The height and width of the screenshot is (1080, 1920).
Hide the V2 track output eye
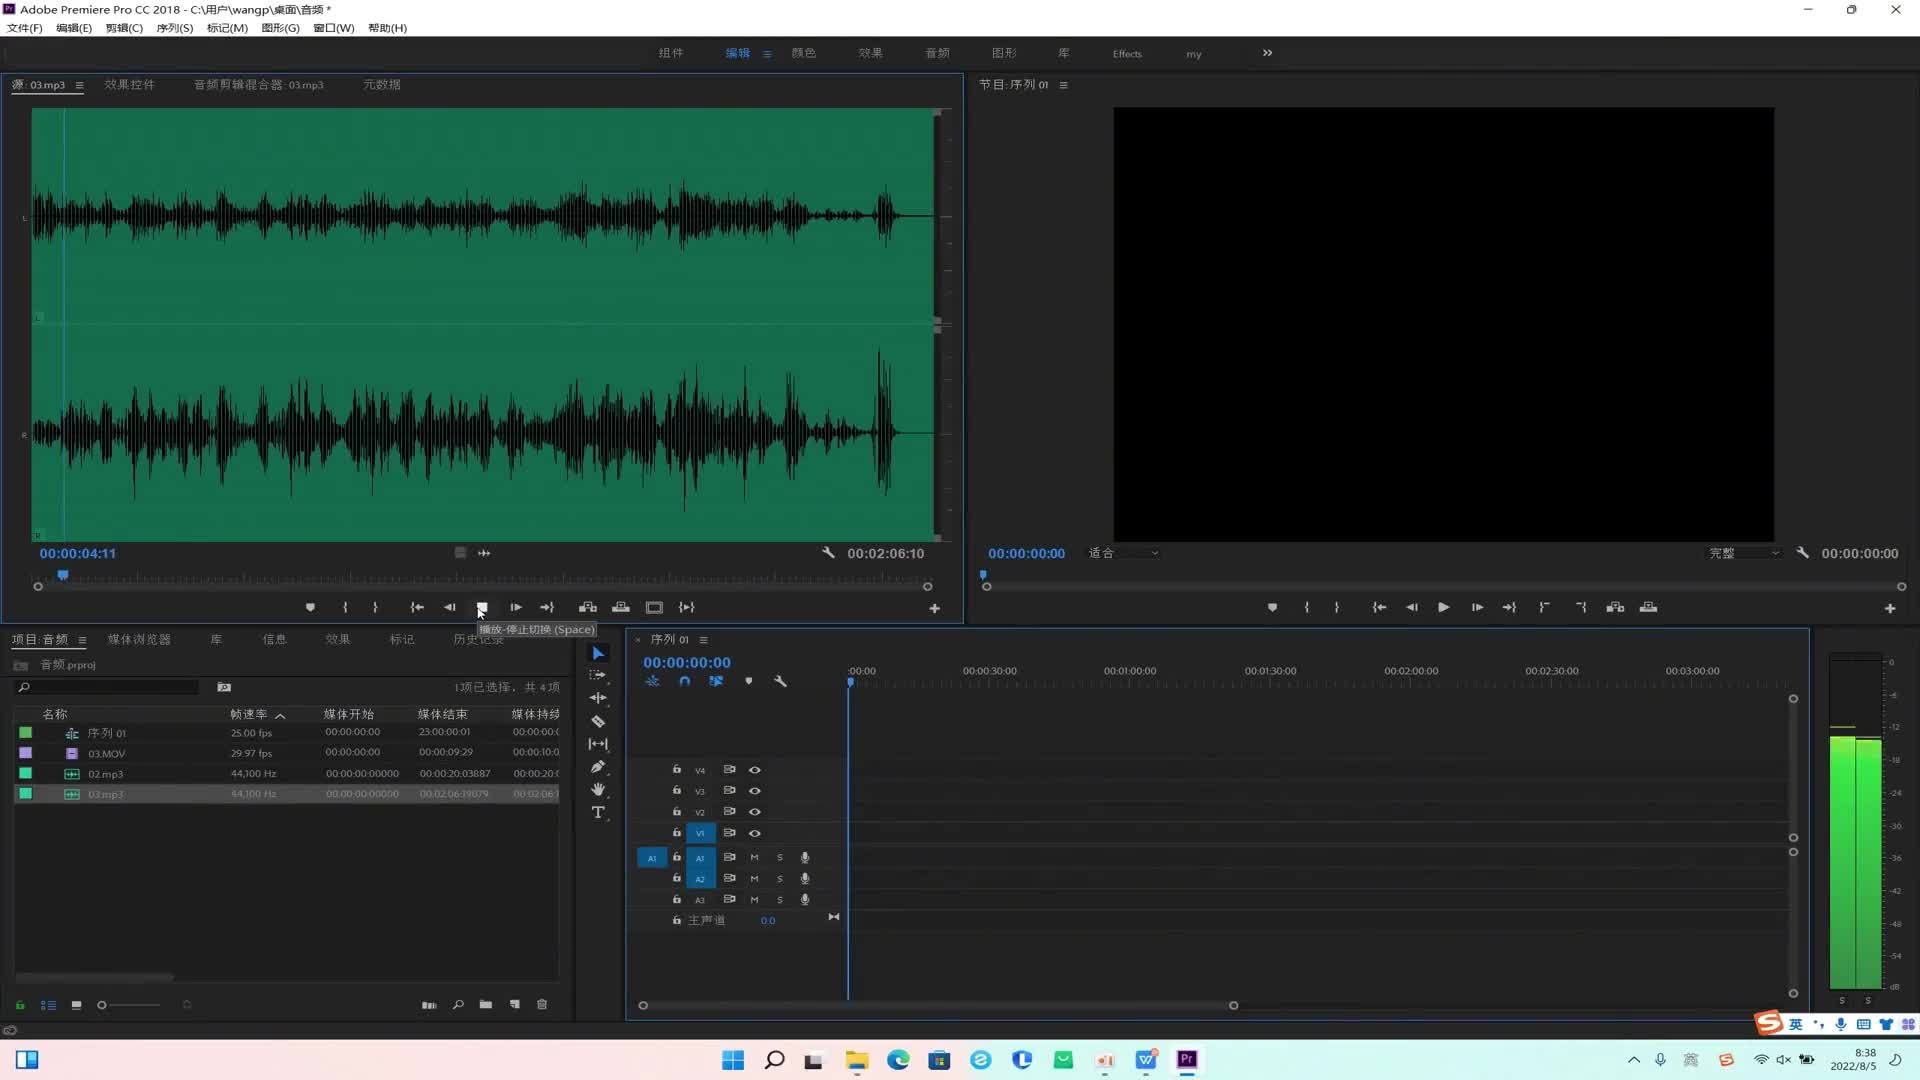click(755, 812)
